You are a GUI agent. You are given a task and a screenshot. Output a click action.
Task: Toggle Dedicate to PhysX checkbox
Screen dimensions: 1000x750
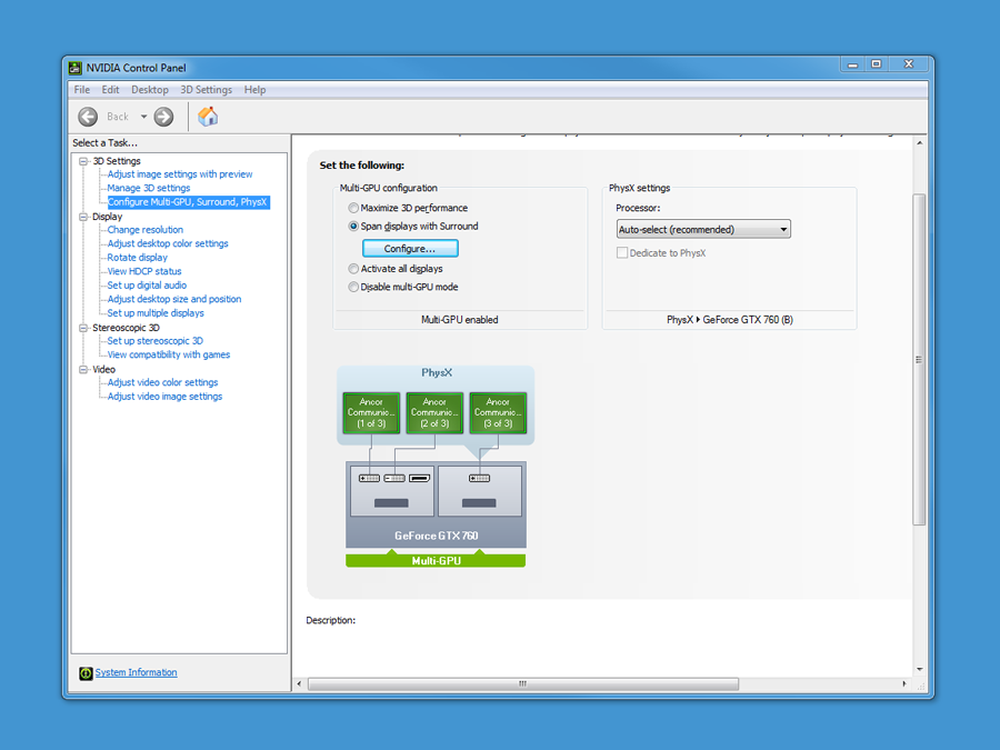622,253
